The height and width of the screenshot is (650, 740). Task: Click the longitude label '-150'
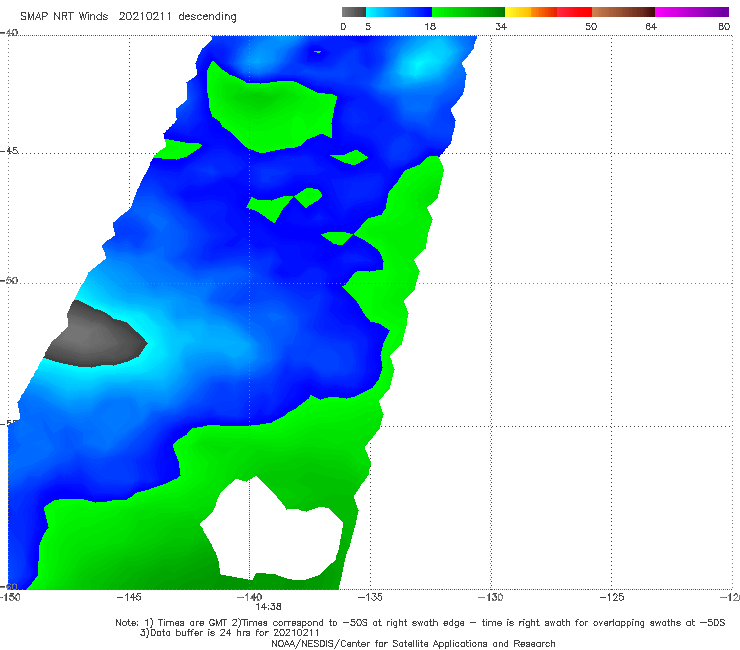click(10, 597)
